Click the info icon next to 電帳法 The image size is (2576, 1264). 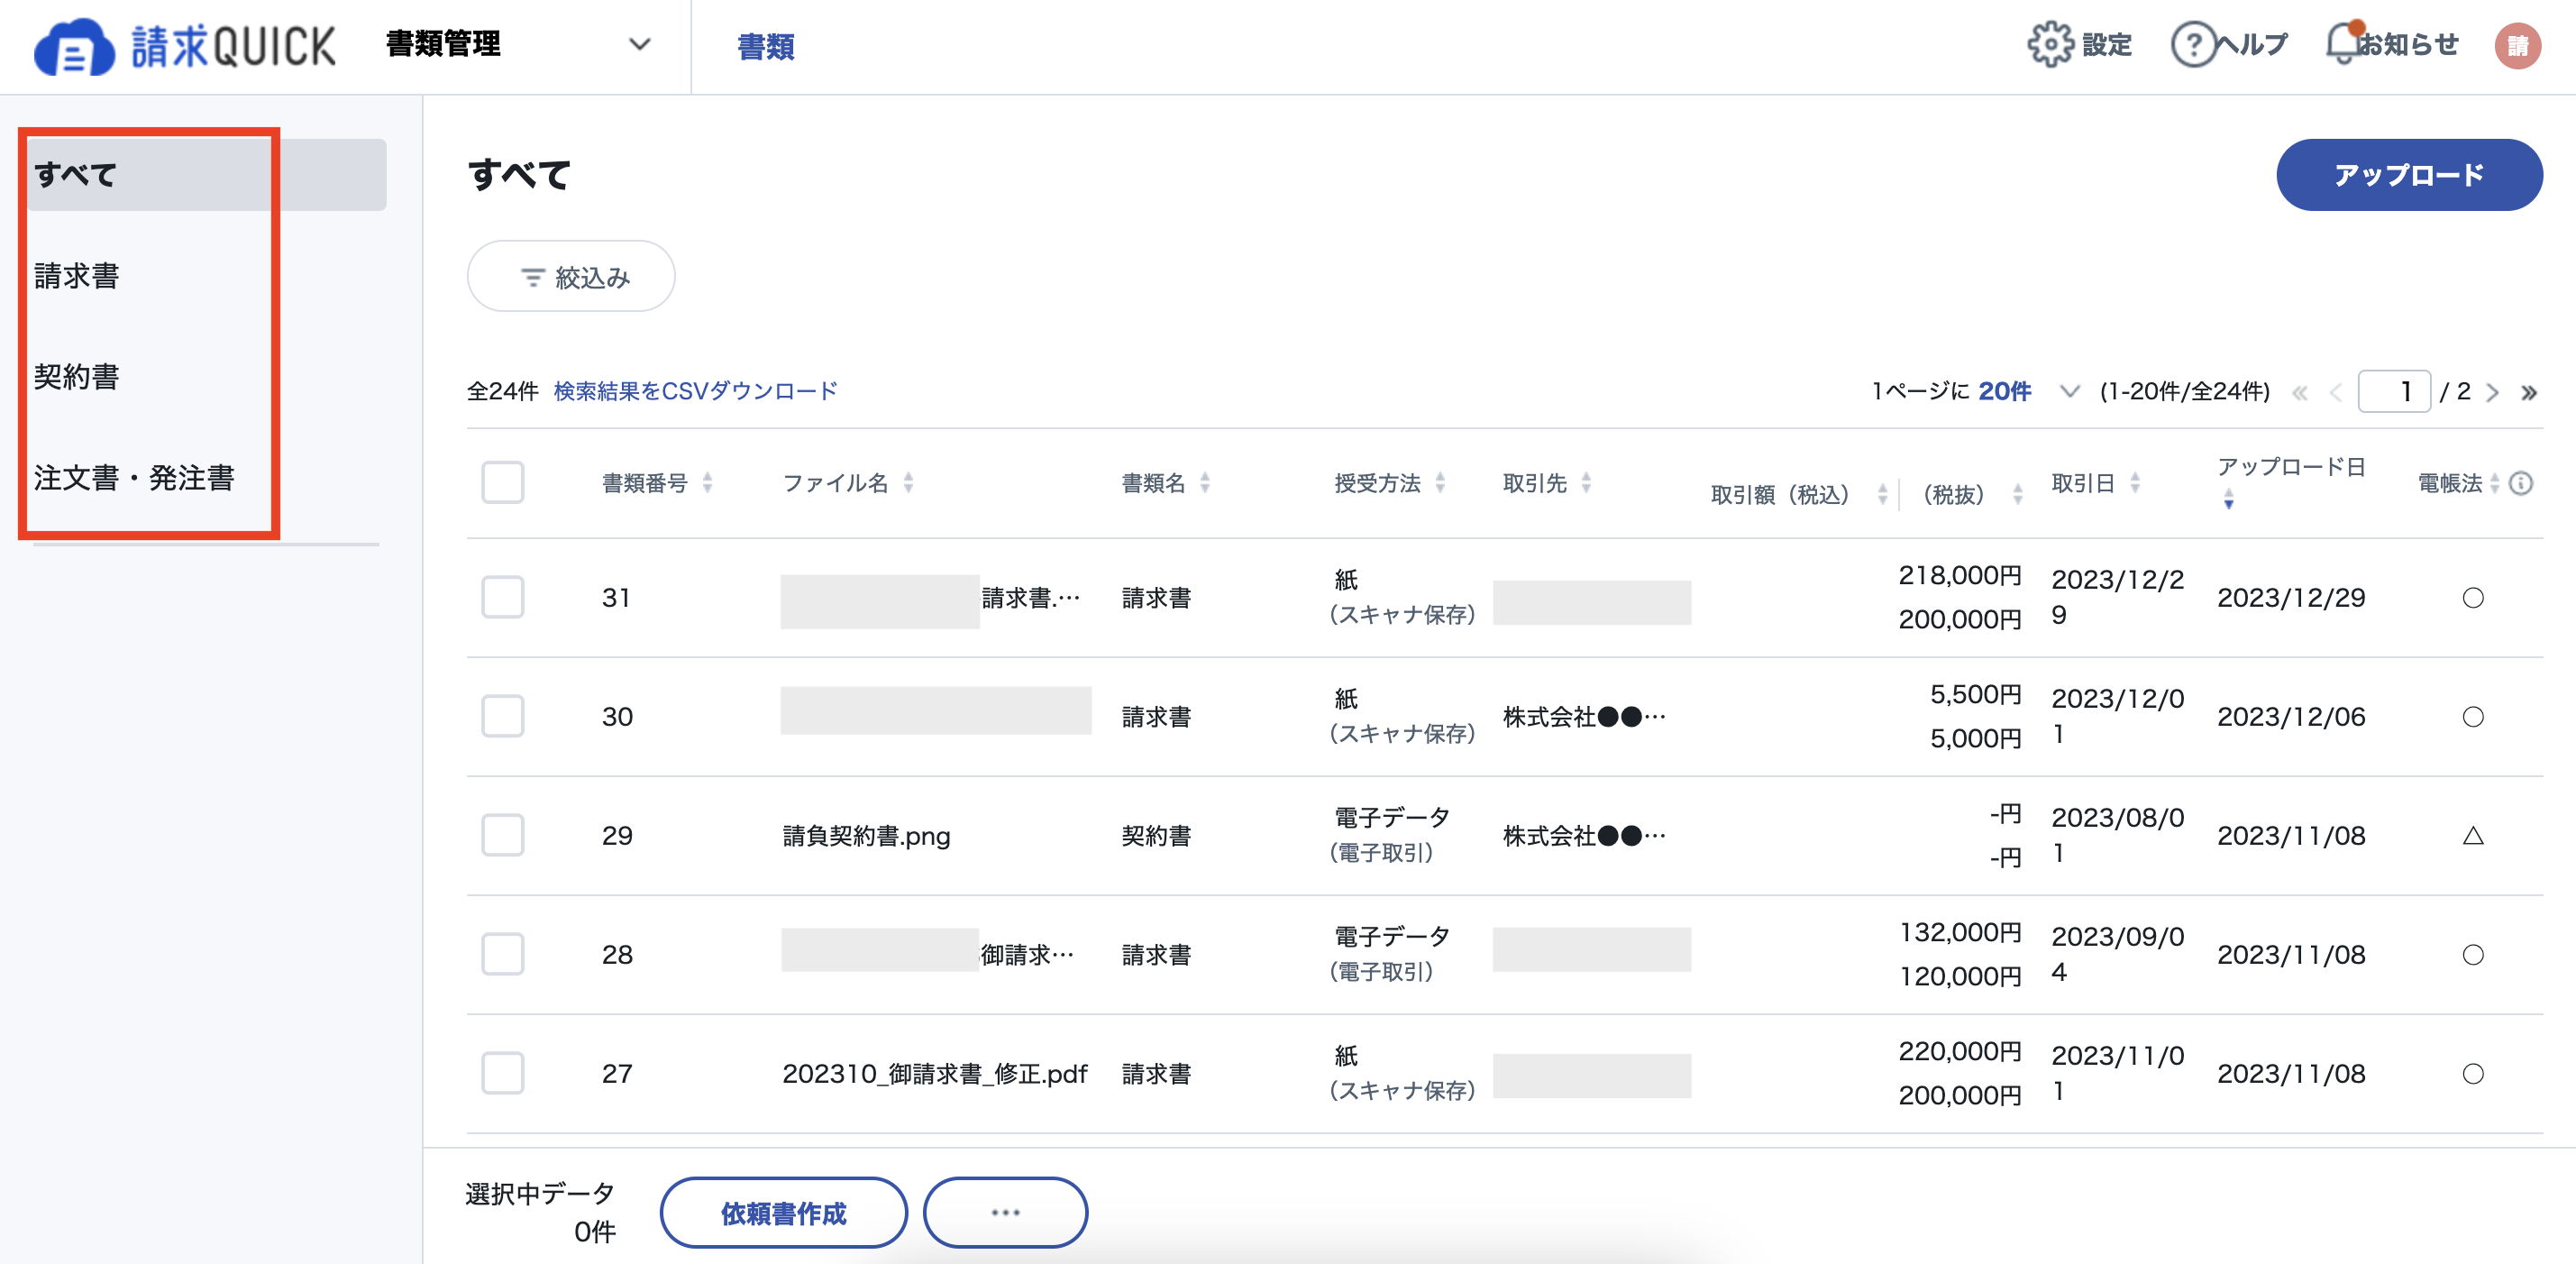tap(2521, 483)
